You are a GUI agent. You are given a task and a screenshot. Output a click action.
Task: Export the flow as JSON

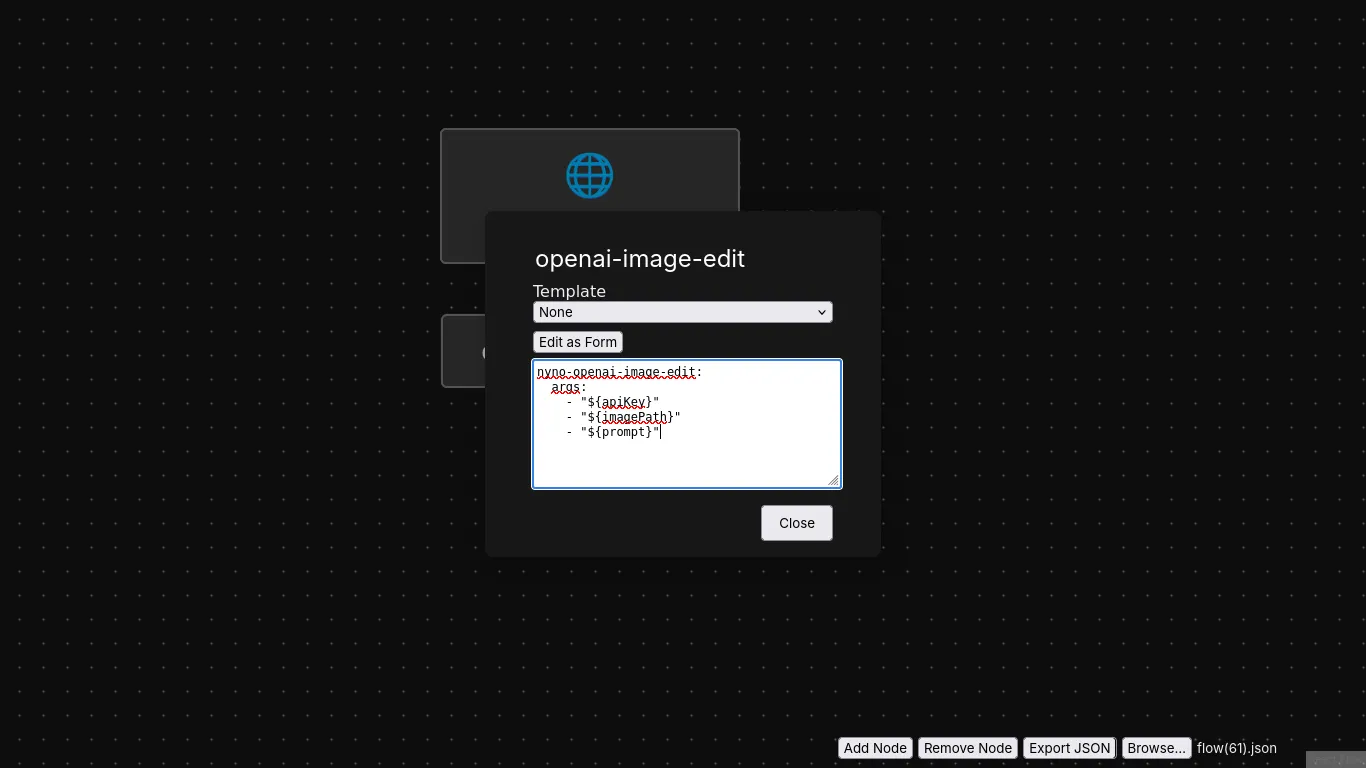pos(1069,747)
